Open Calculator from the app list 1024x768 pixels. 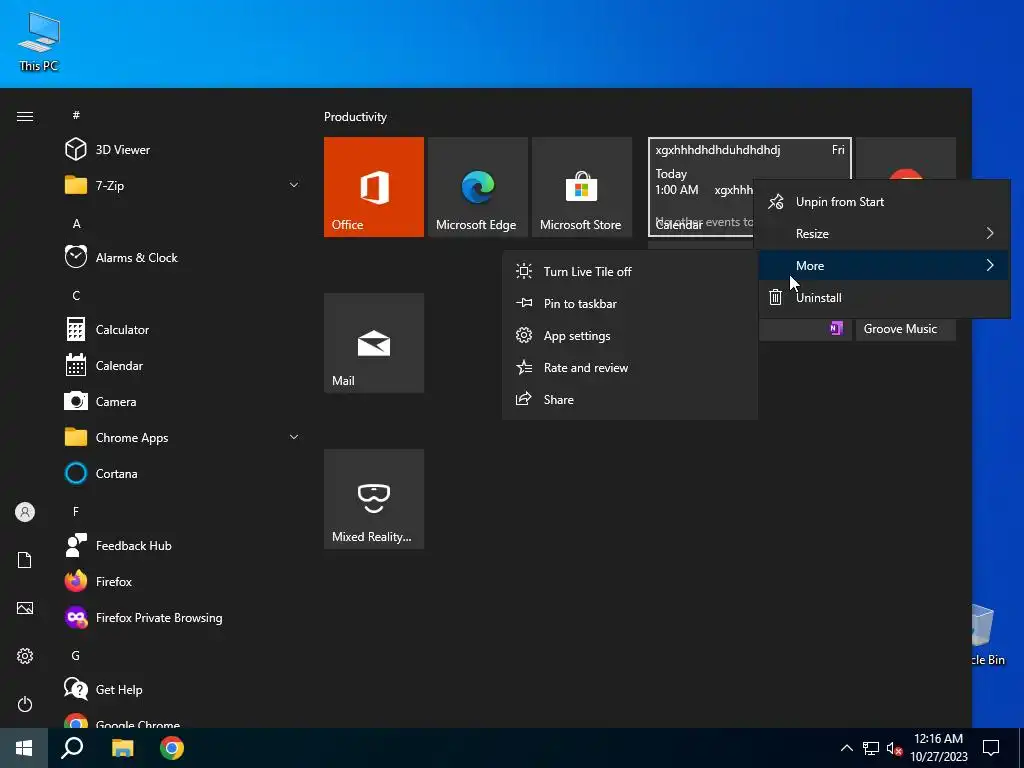coord(106,330)
